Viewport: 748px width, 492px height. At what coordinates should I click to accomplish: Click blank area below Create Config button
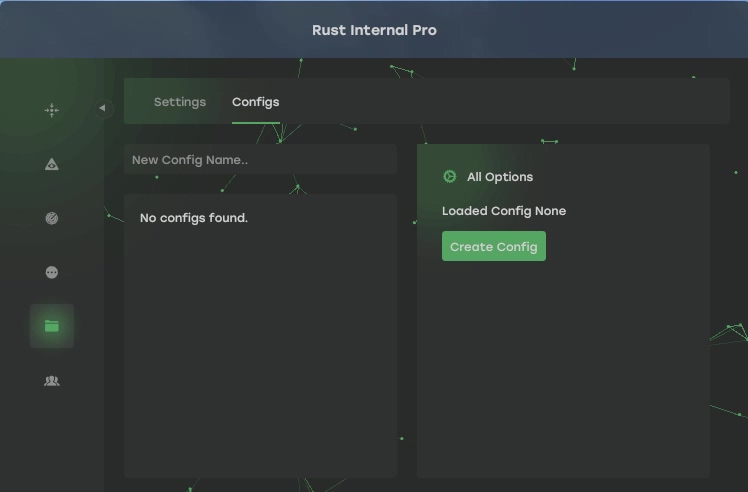coord(563,370)
